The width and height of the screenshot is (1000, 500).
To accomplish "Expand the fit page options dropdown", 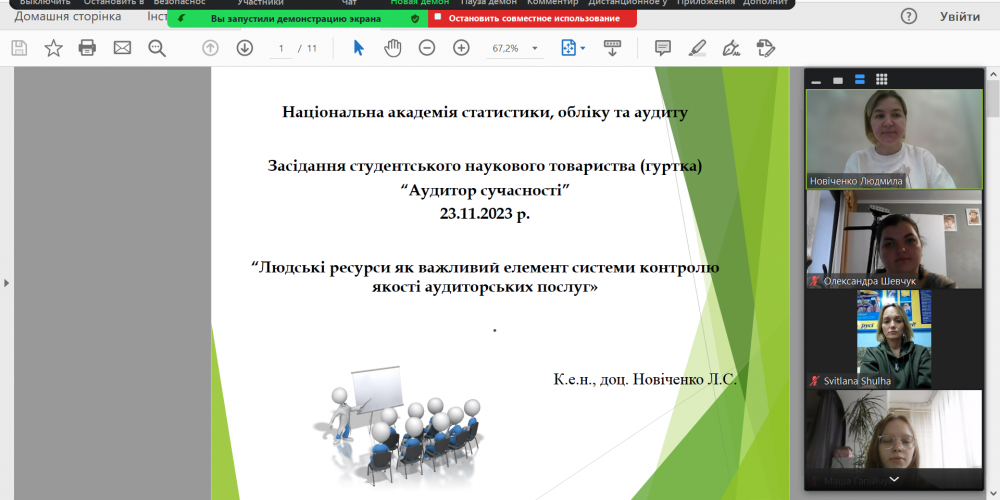I will pos(573,48).
